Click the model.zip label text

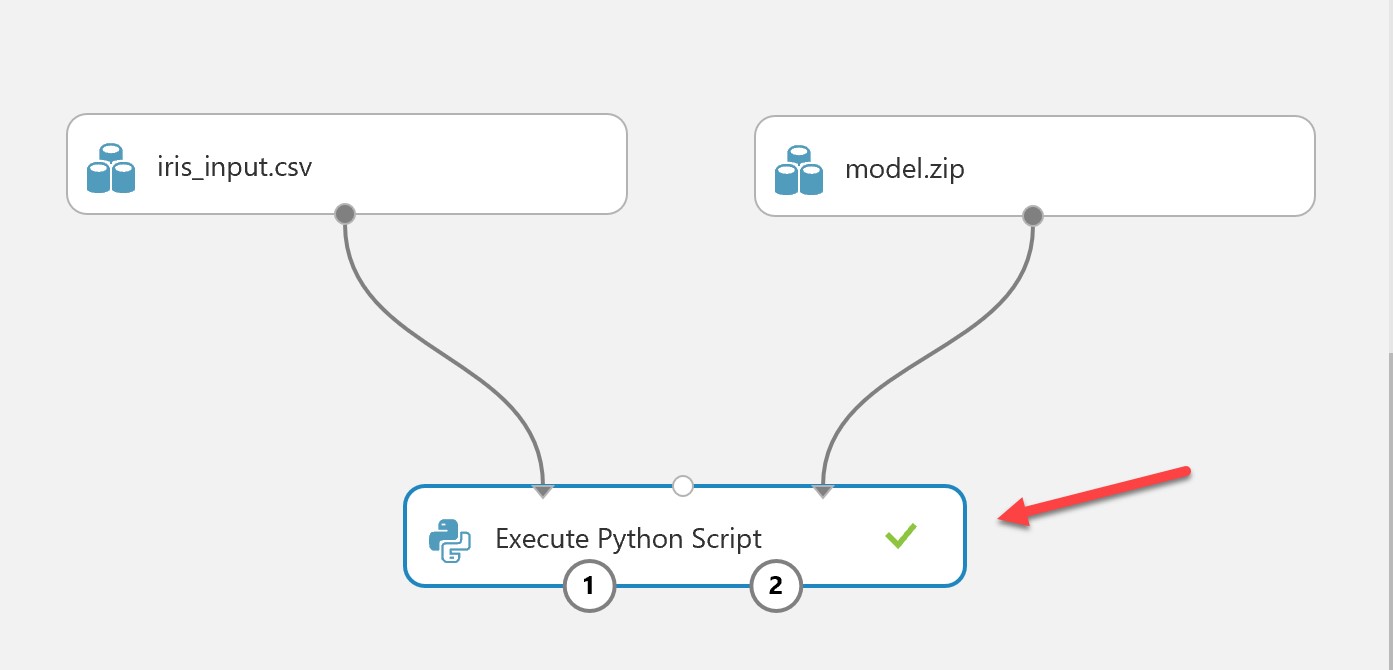(905, 169)
